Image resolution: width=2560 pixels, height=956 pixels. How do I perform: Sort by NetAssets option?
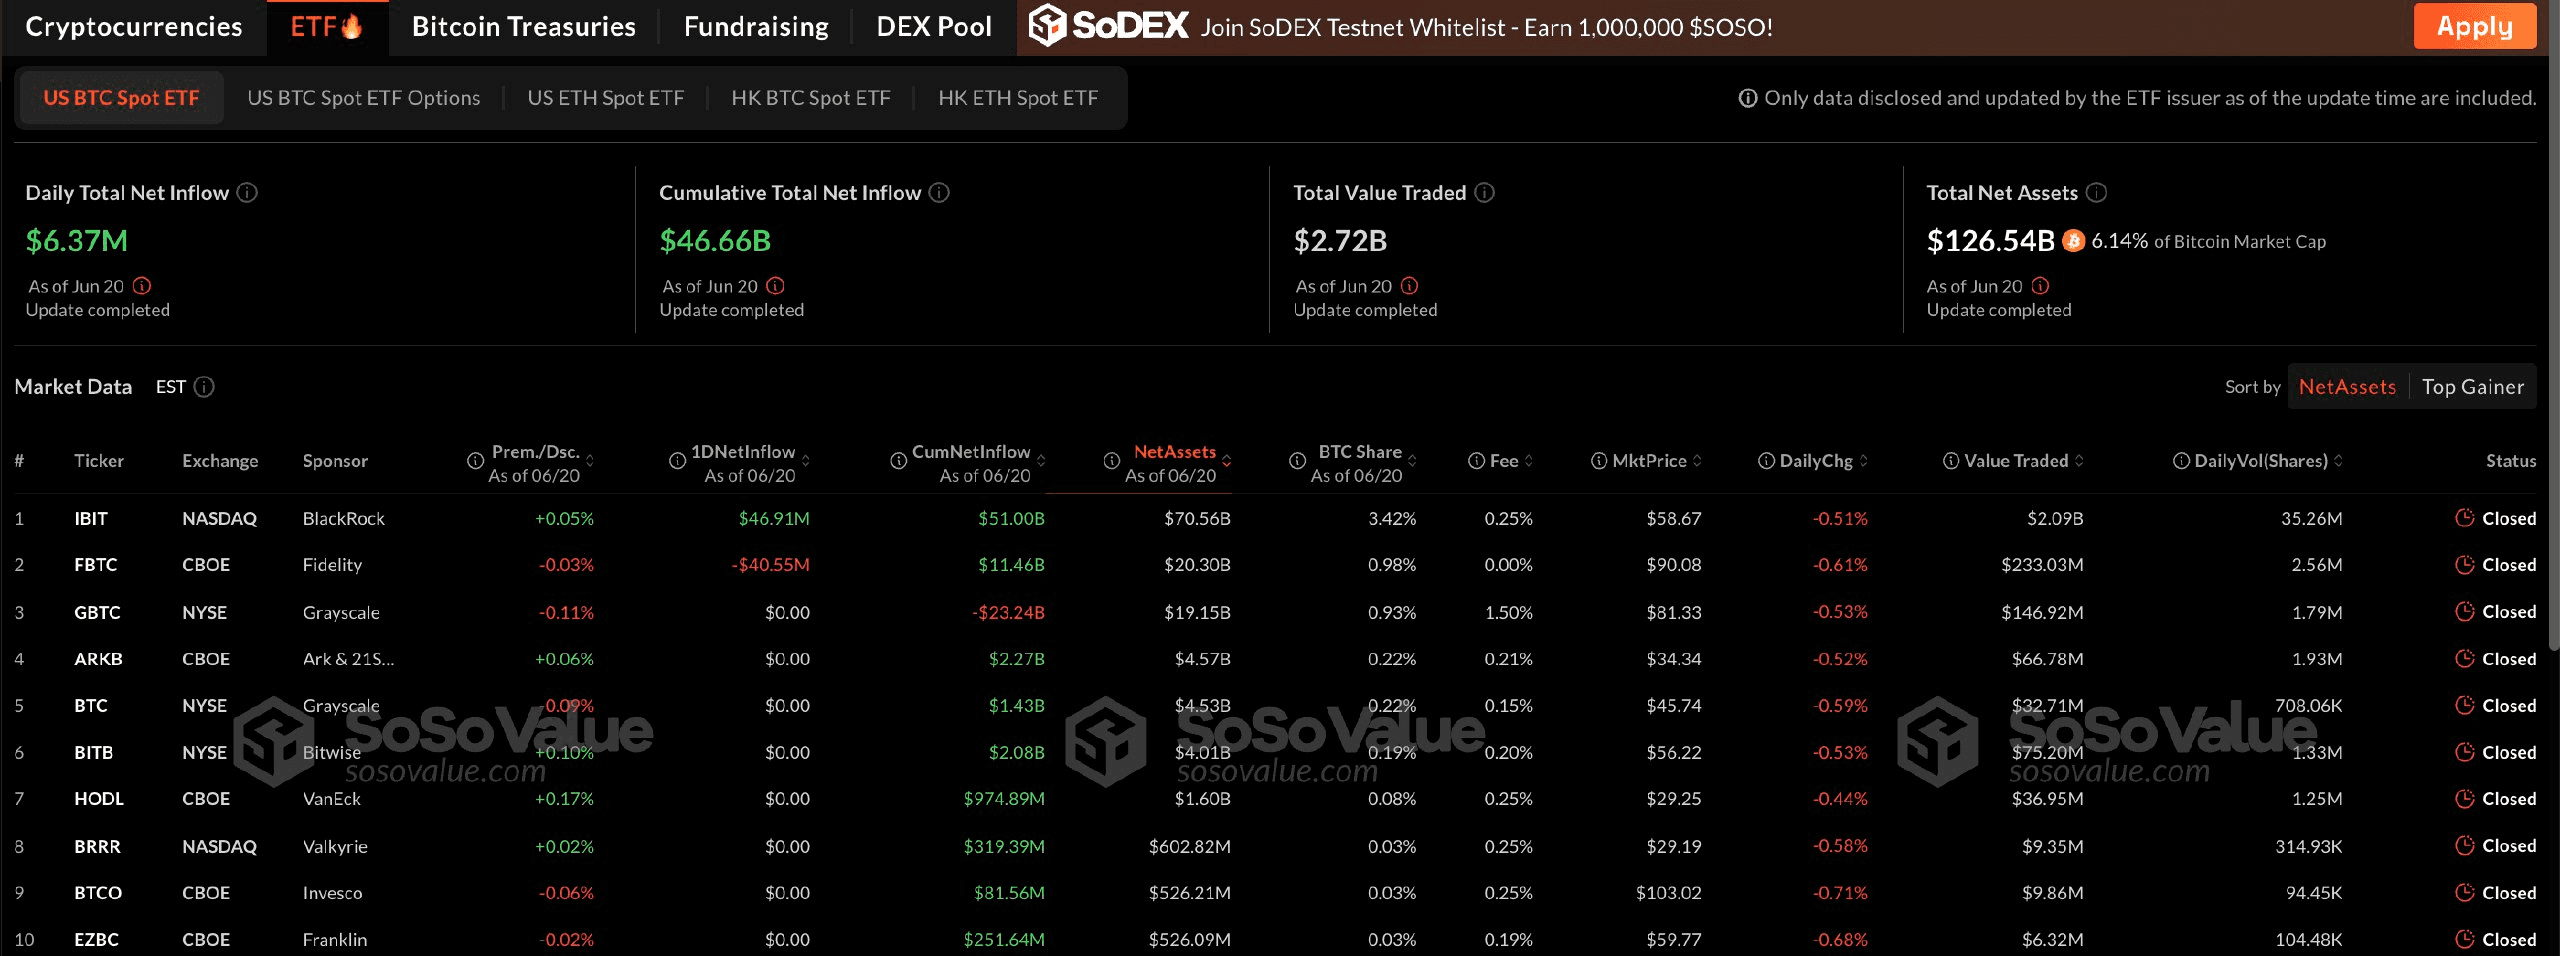point(2347,387)
